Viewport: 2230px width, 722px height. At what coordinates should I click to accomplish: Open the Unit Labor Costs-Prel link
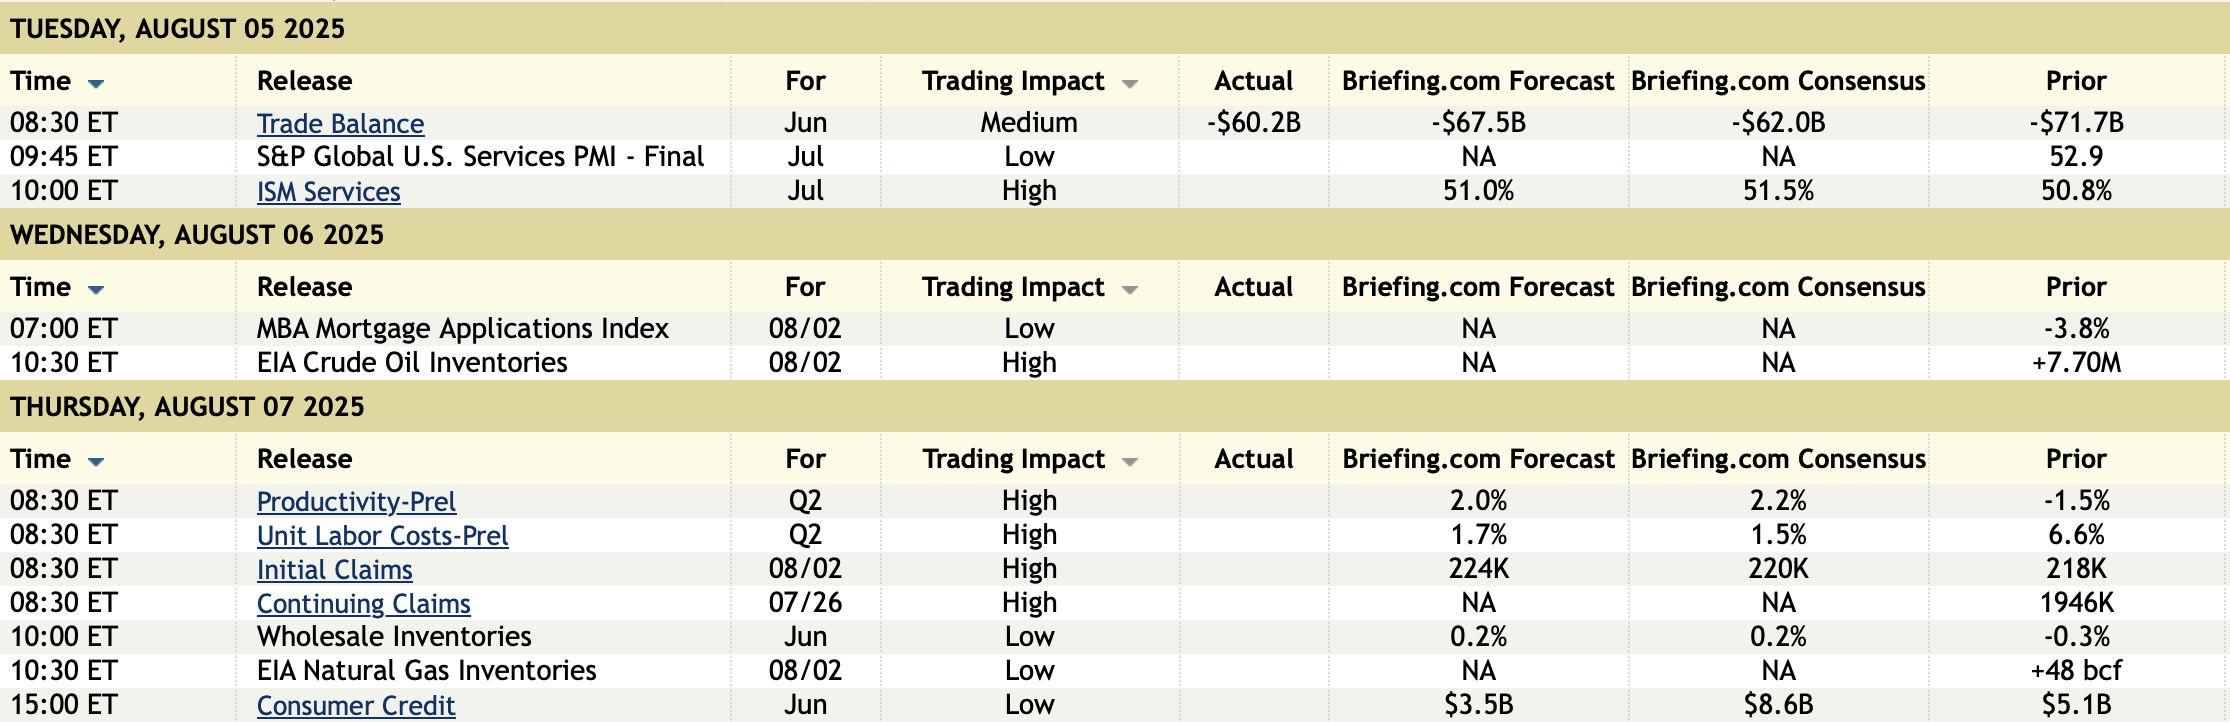click(x=382, y=536)
